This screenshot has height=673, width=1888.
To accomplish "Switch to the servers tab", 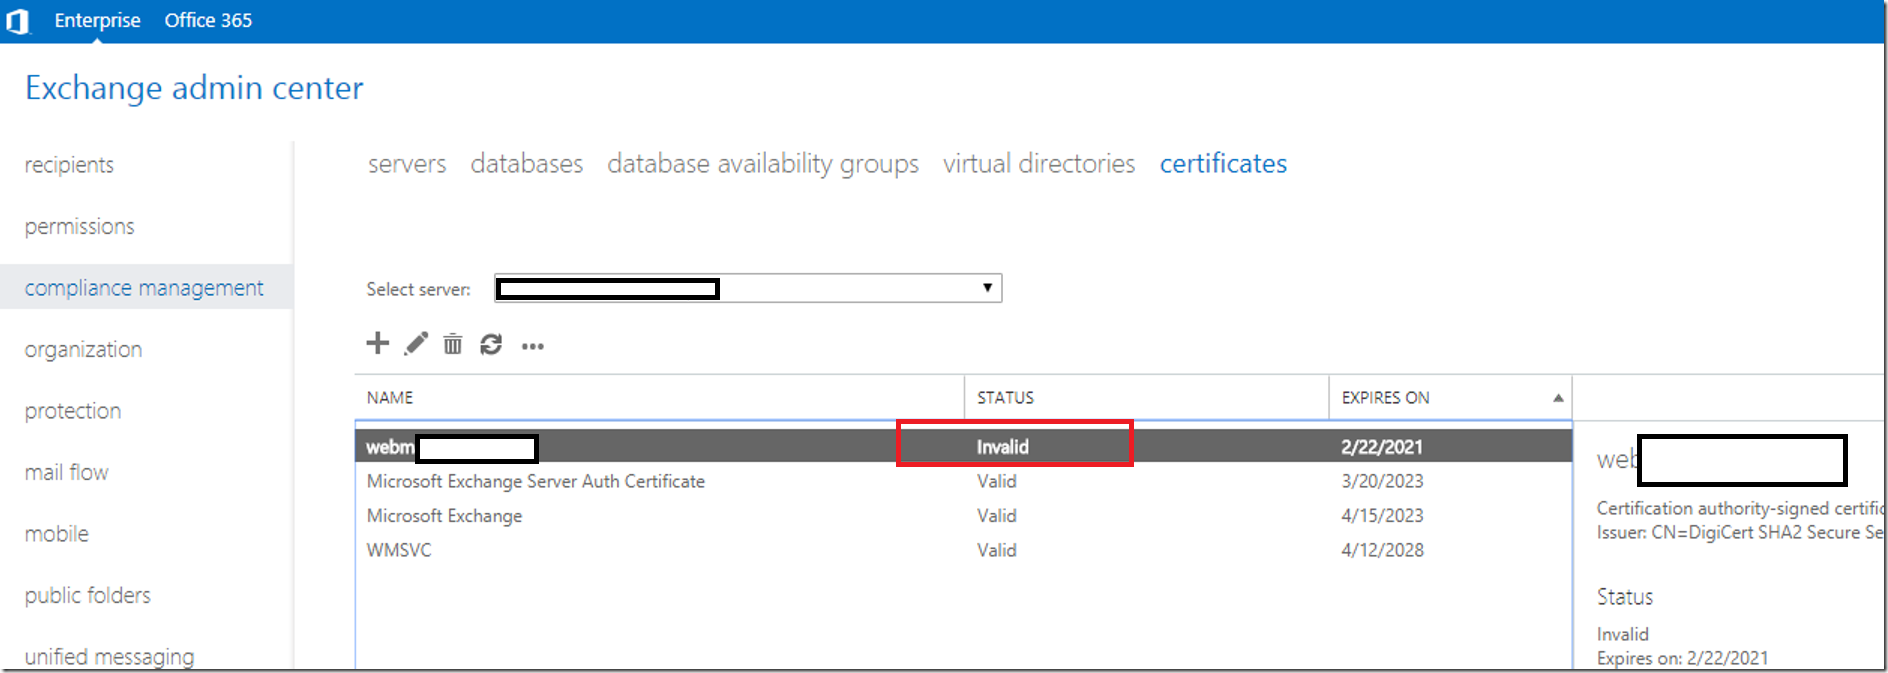I will [x=407, y=164].
